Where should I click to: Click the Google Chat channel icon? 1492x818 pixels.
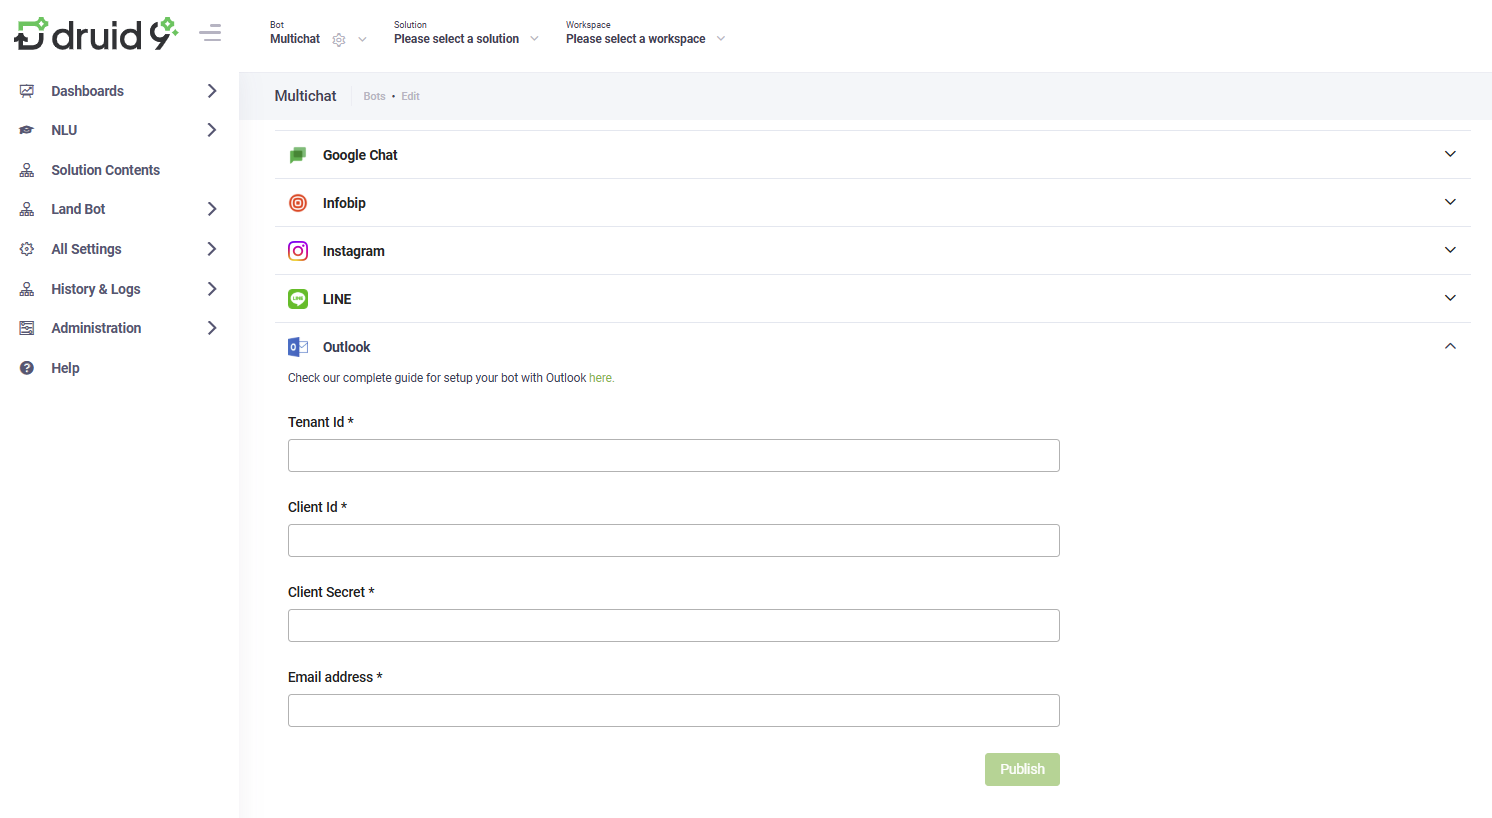298,155
